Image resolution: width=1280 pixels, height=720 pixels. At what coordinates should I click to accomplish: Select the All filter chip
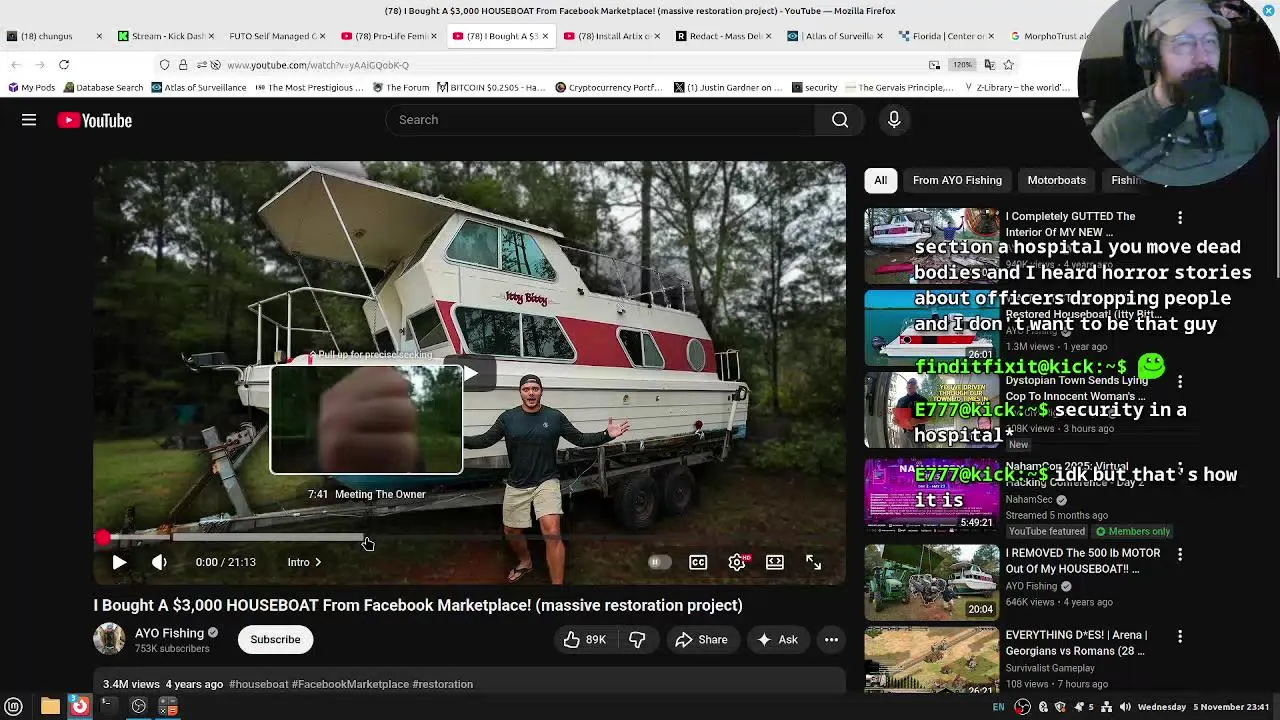(880, 180)
